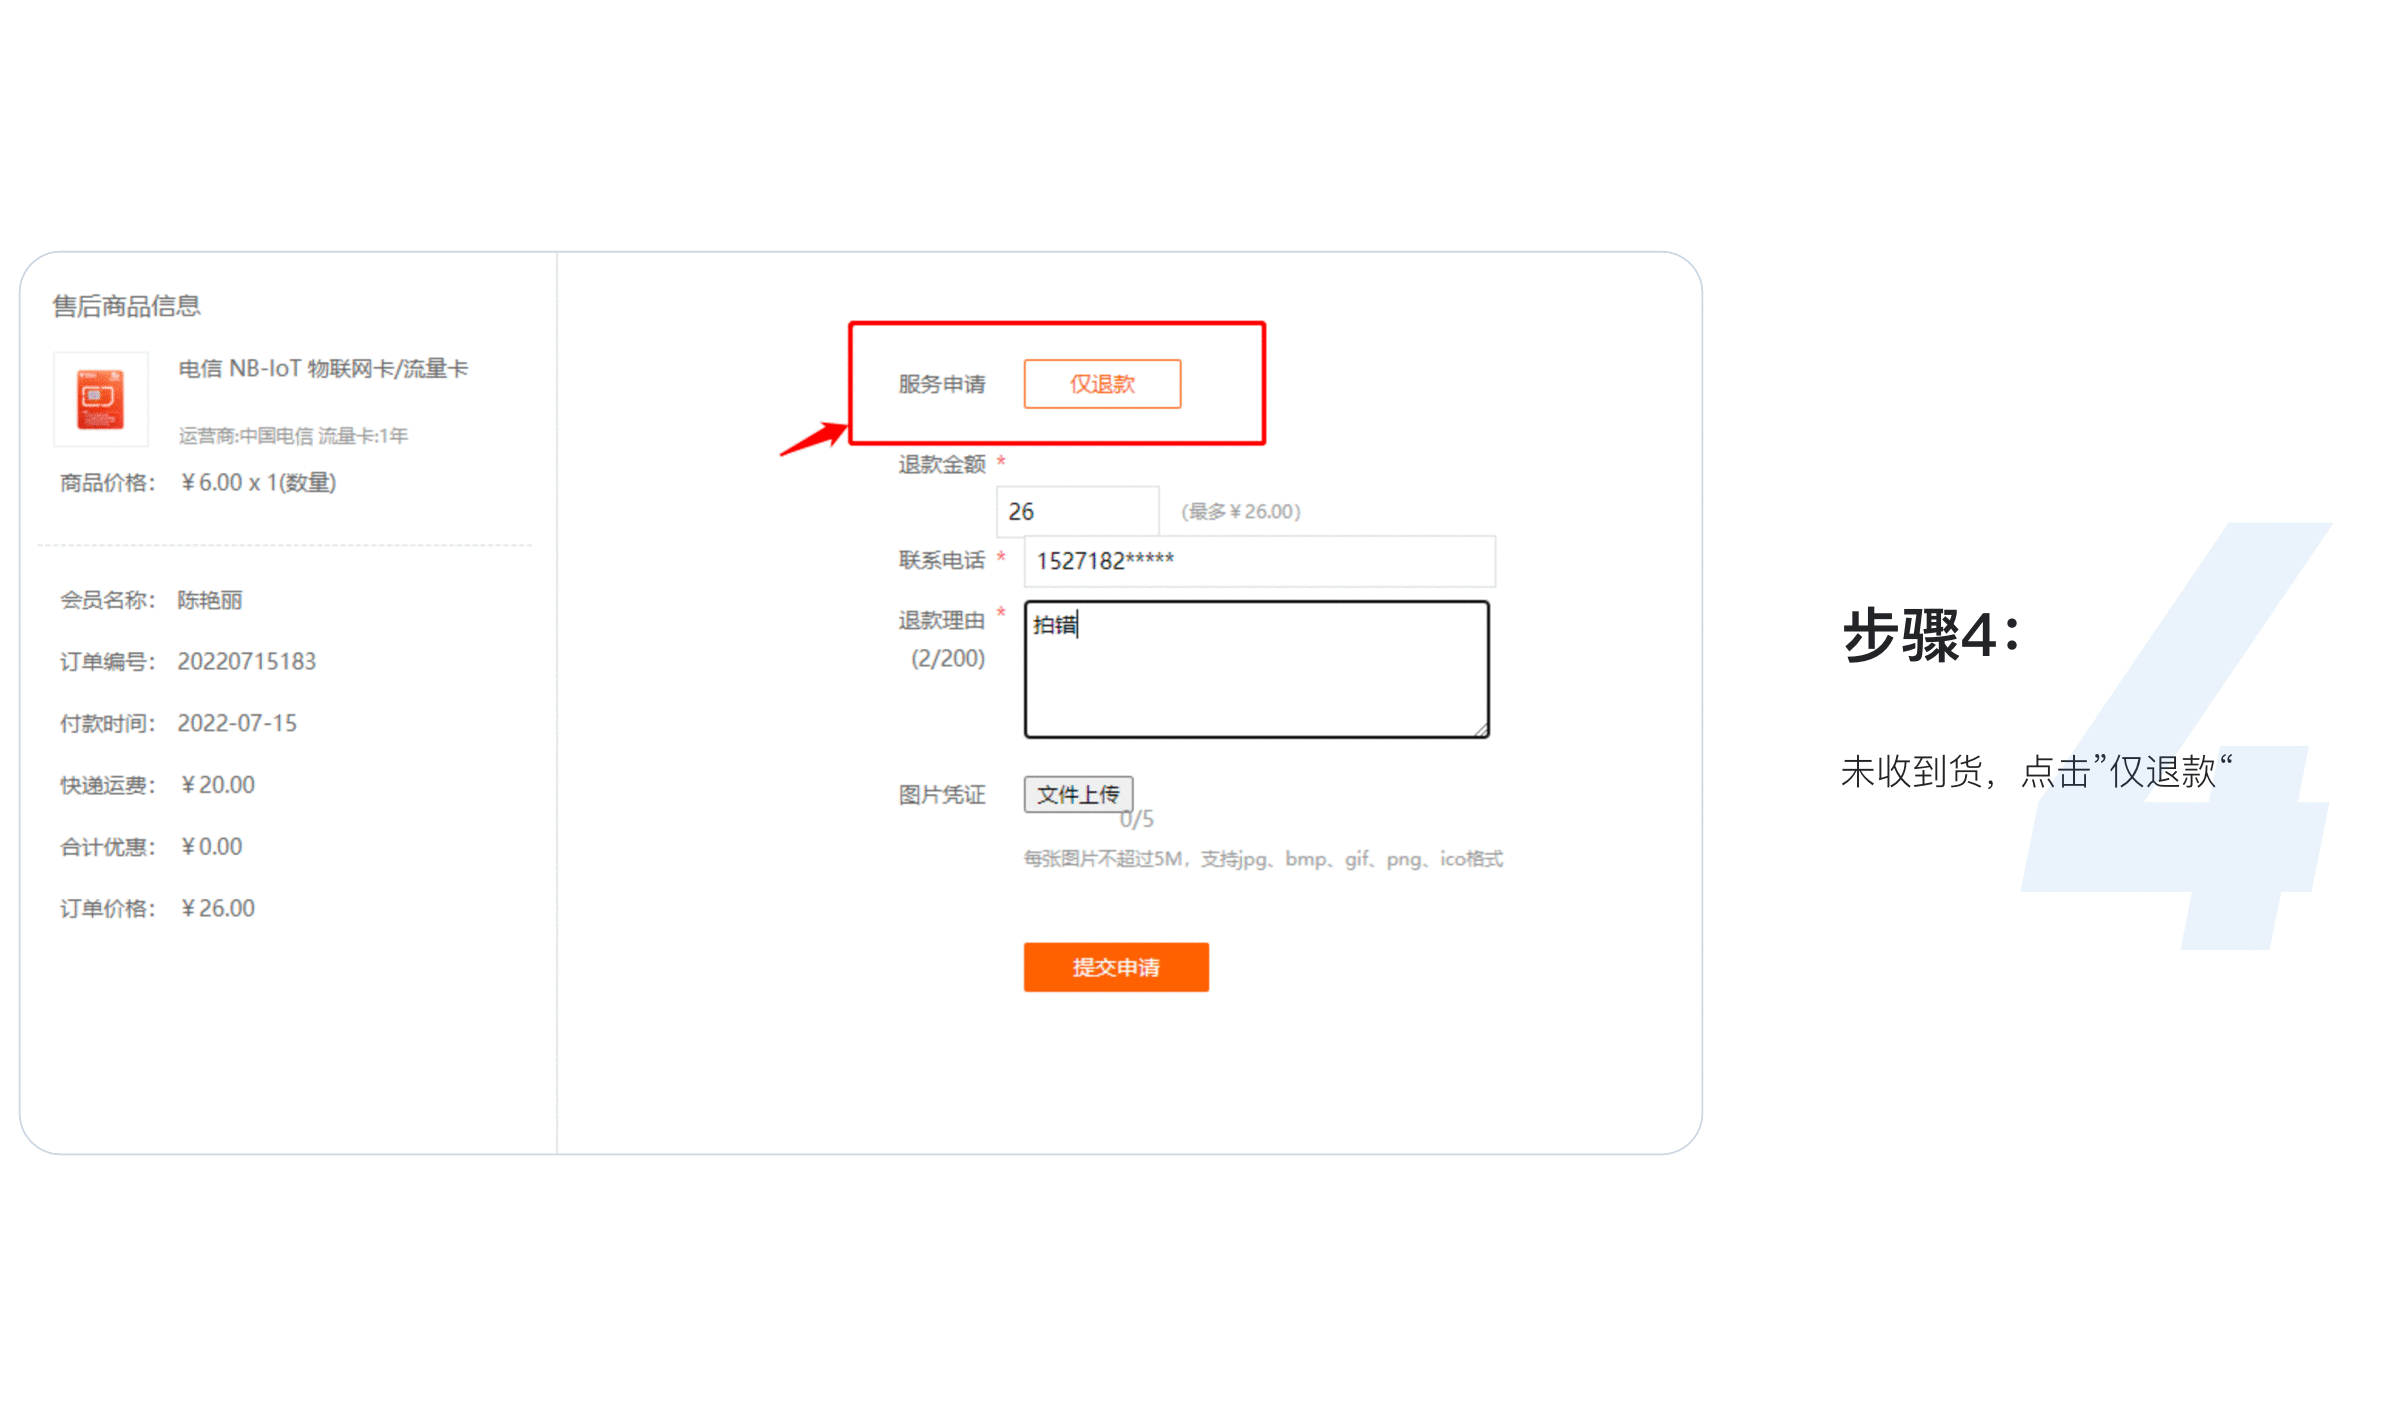This screenshot has height=1406, width=2400.
Task: Click the 步骤4 heading text
Action: 1931,635
